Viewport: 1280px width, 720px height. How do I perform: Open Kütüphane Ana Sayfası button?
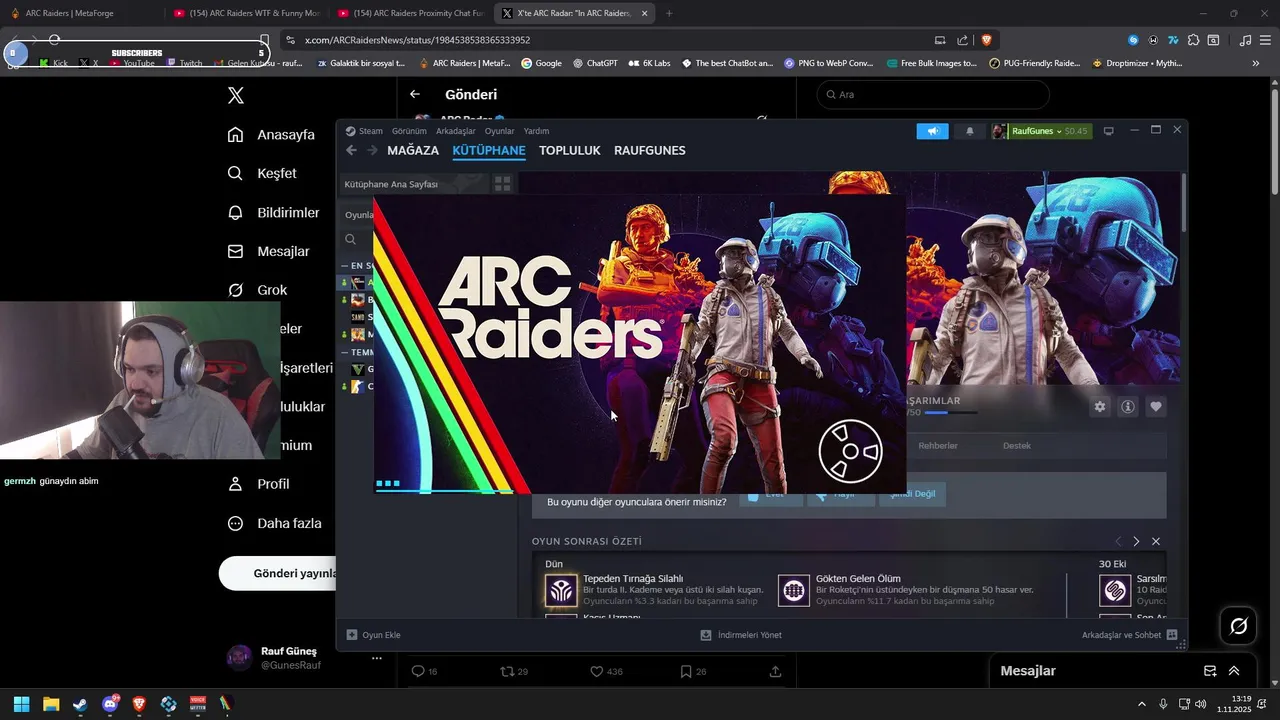pyautogui.click(x=412, y=184)
